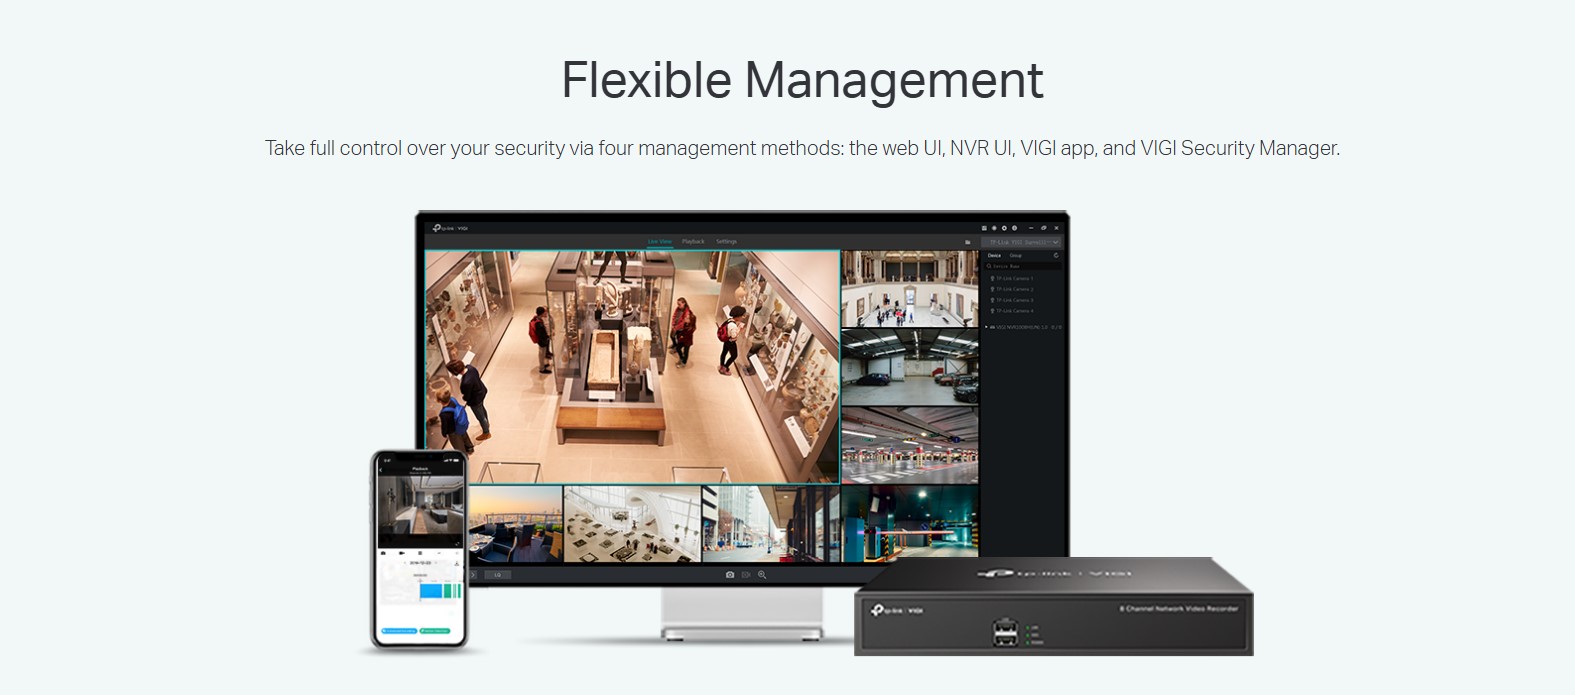Select the street-side building feed

coord(770,524)
